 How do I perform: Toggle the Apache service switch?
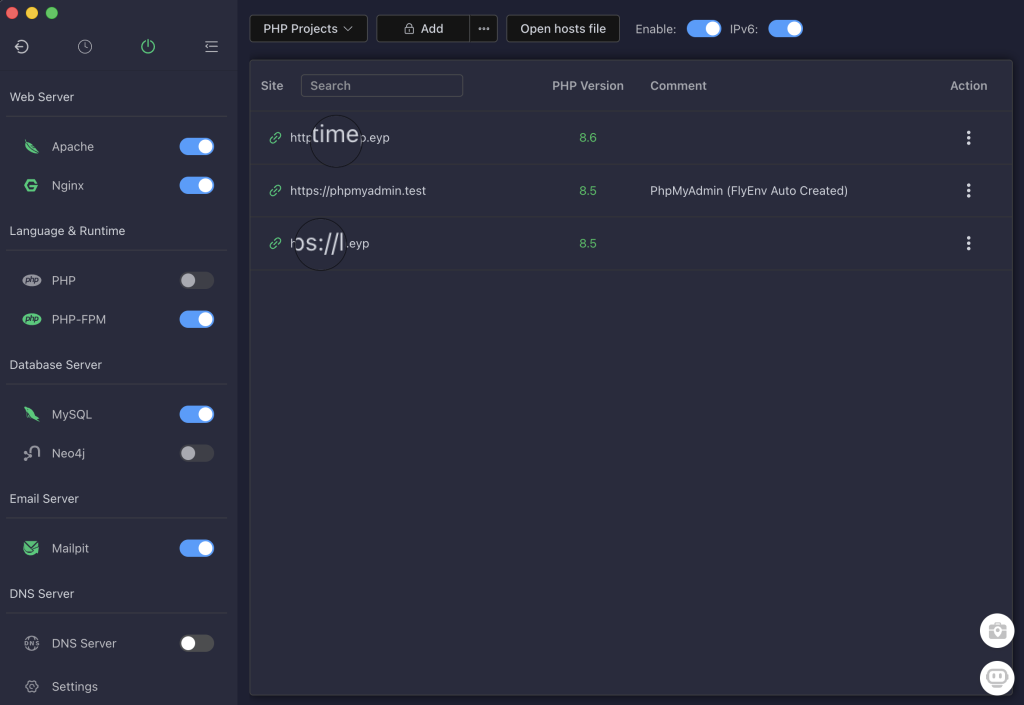pos(197,147)
